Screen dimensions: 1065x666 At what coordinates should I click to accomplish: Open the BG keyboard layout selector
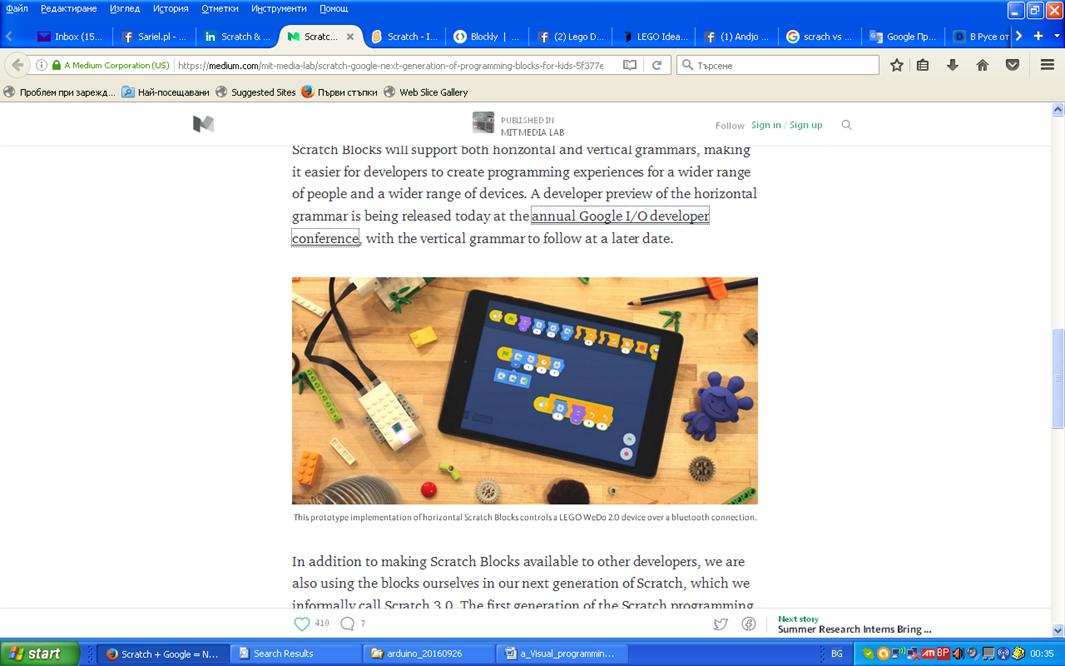pyautogui.click(x=837, y=653)
